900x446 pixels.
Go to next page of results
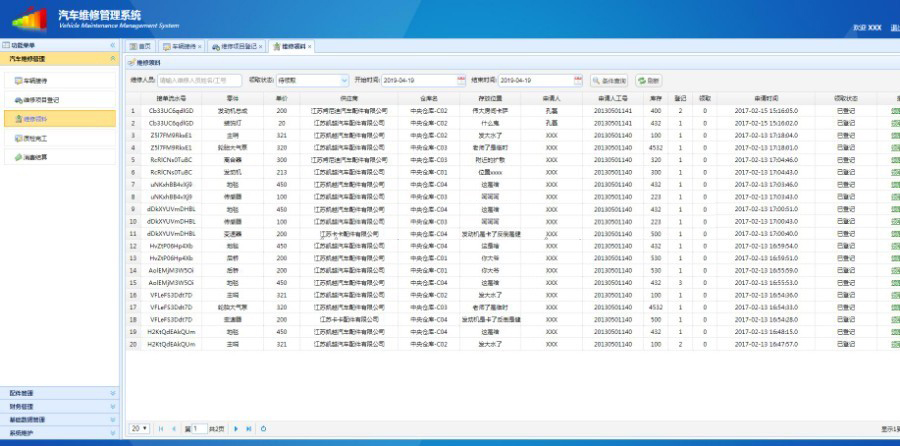[x=236, y=428]
